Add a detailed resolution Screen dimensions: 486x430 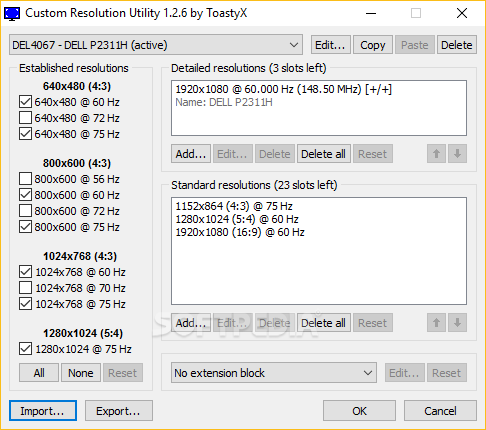coord(191,154)
